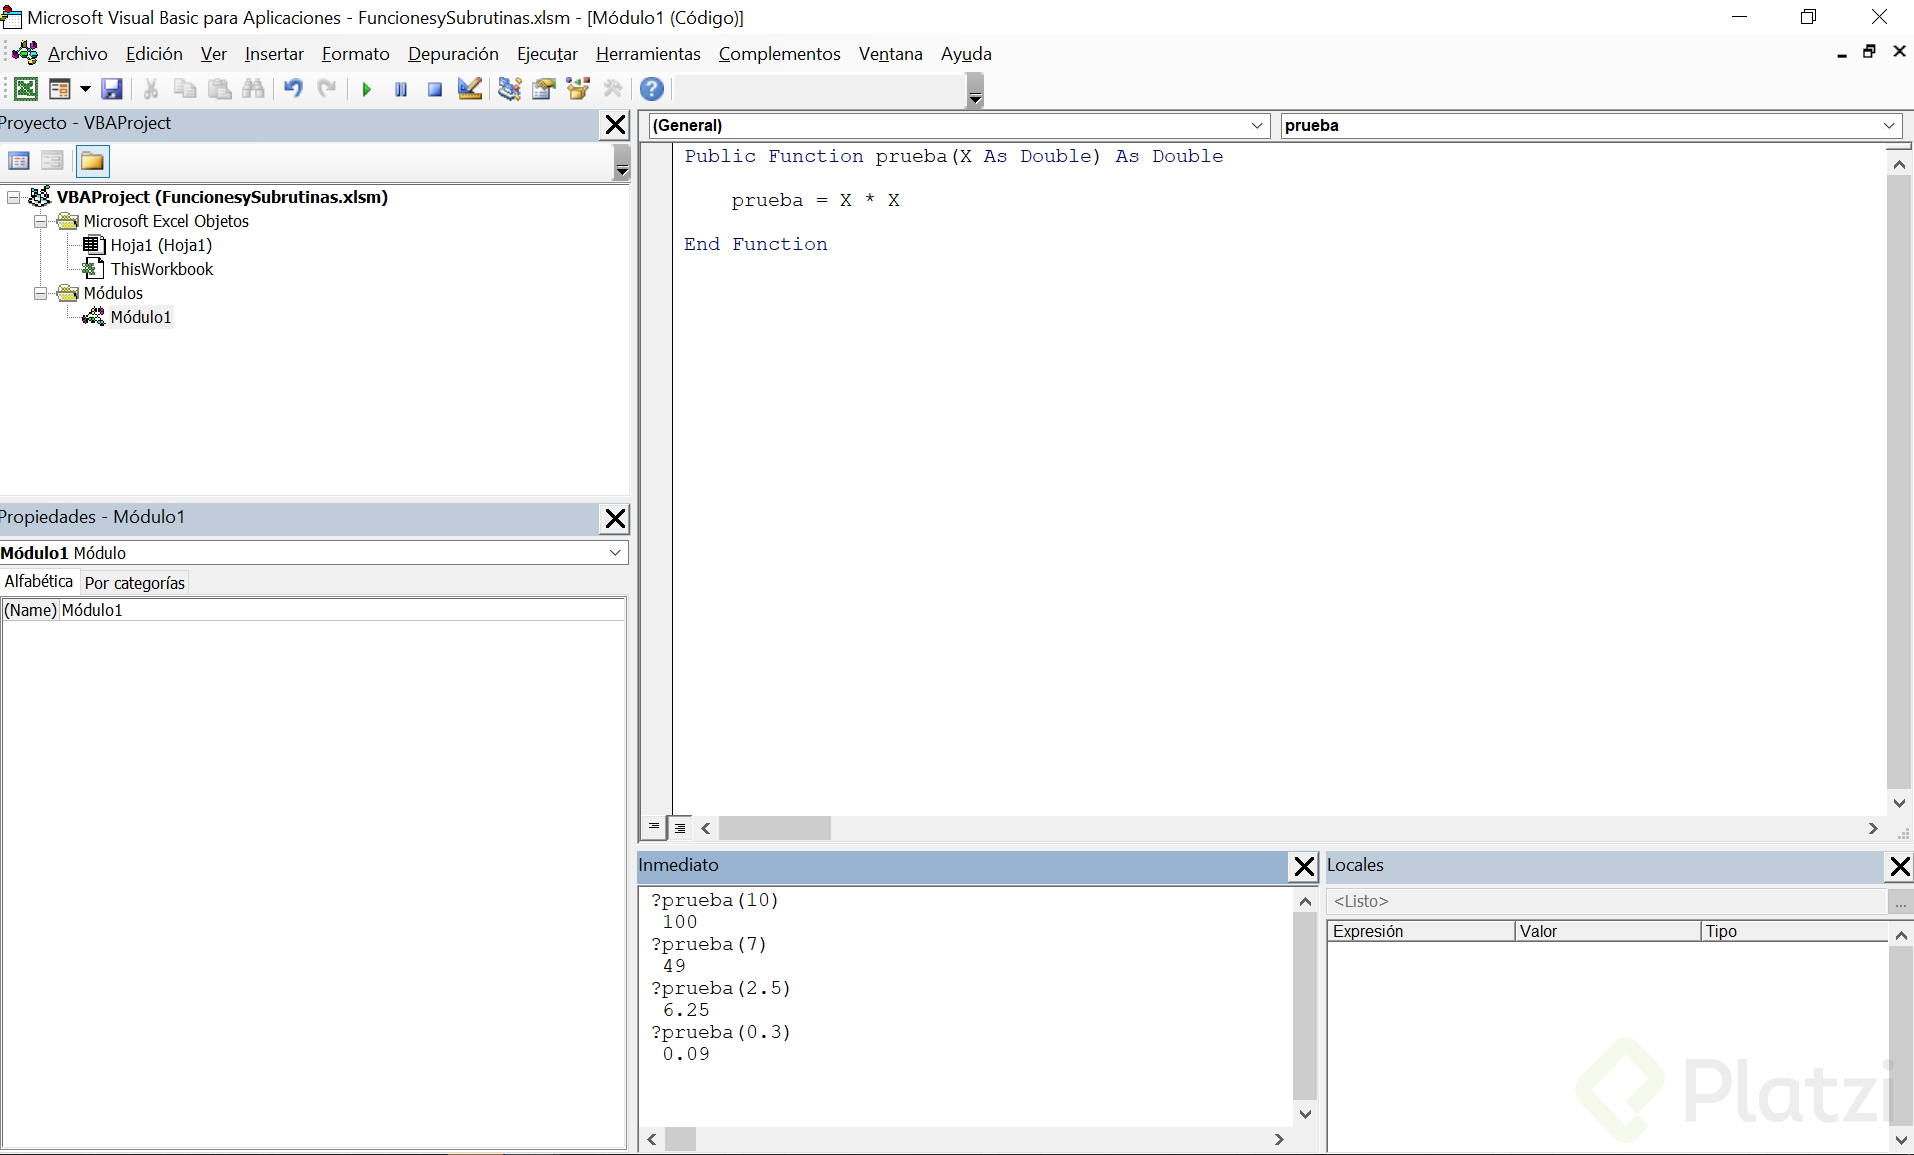Viewport: 1914px width, 1155px height.
Task: Open Find with the binoculars icon
Action: pyautogui.click(x=254, y=89)
